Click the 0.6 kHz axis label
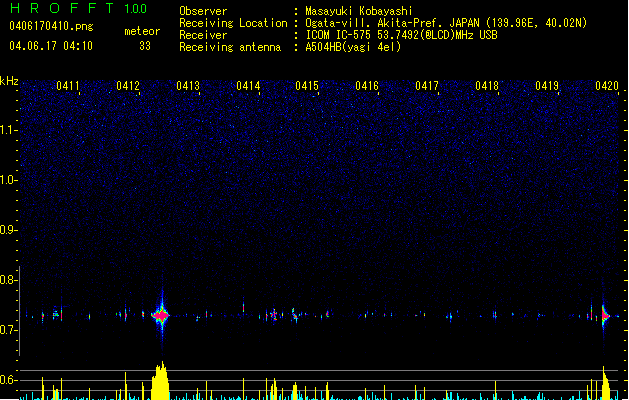Screen dimensions: 629x400 pos(9,380)
